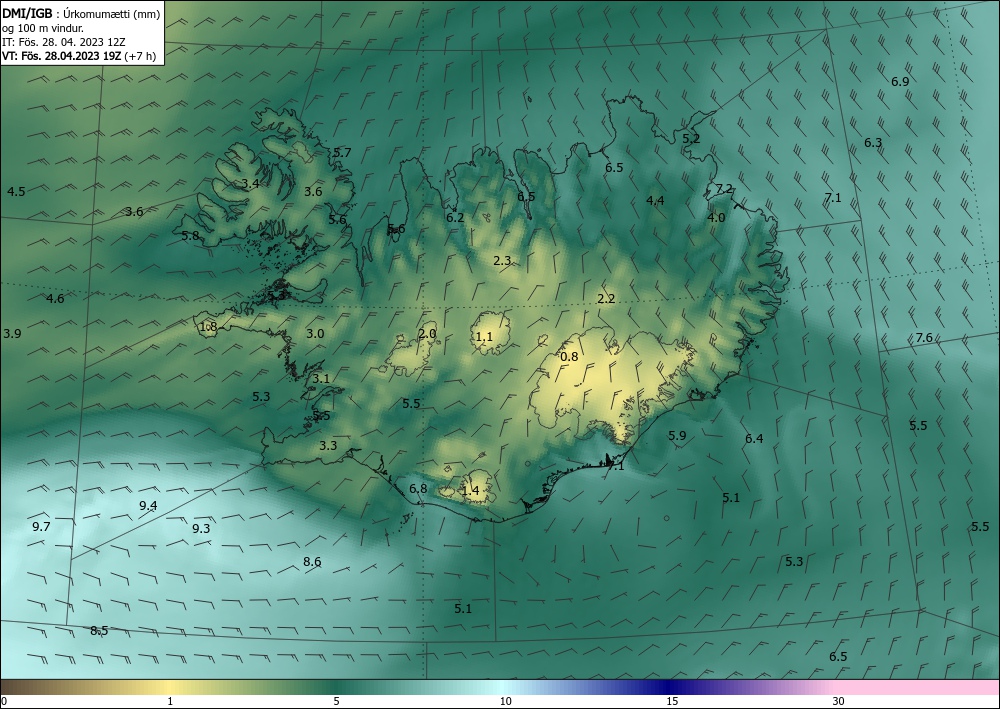This screenshot has height=709, width=1000.
Task: Click the 4.4 value label
Action: pos(655,200)
